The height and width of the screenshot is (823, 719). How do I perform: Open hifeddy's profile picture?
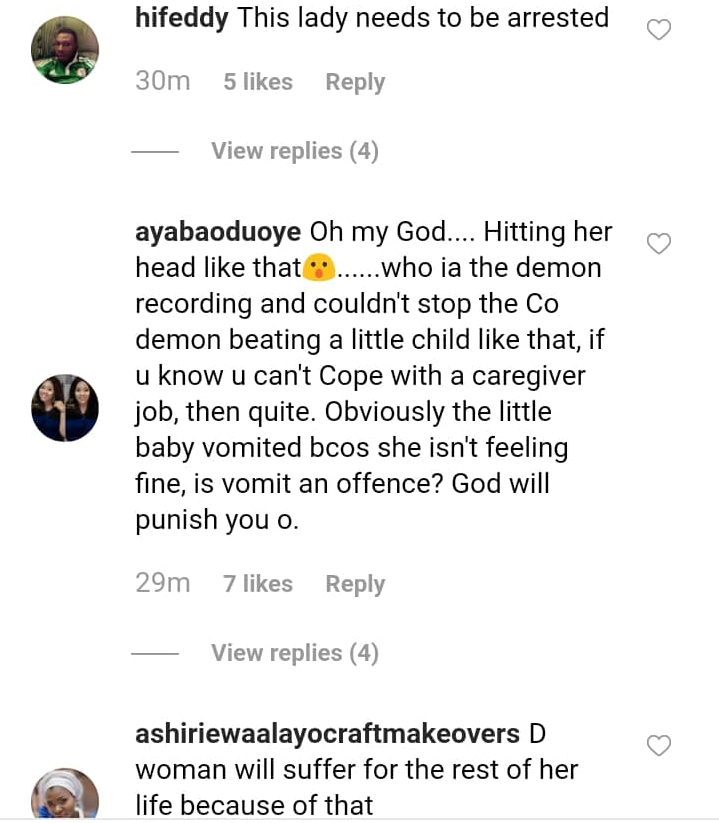tap(65, 50)
